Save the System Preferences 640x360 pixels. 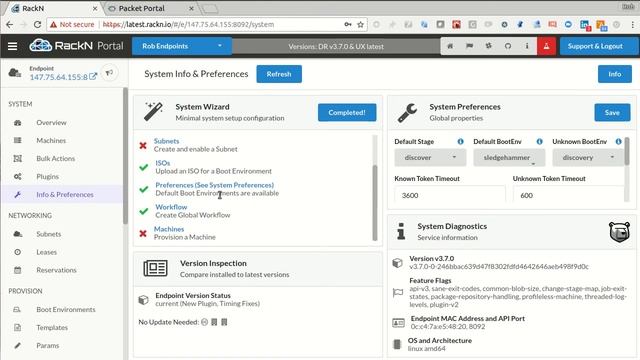coord(612,112)
